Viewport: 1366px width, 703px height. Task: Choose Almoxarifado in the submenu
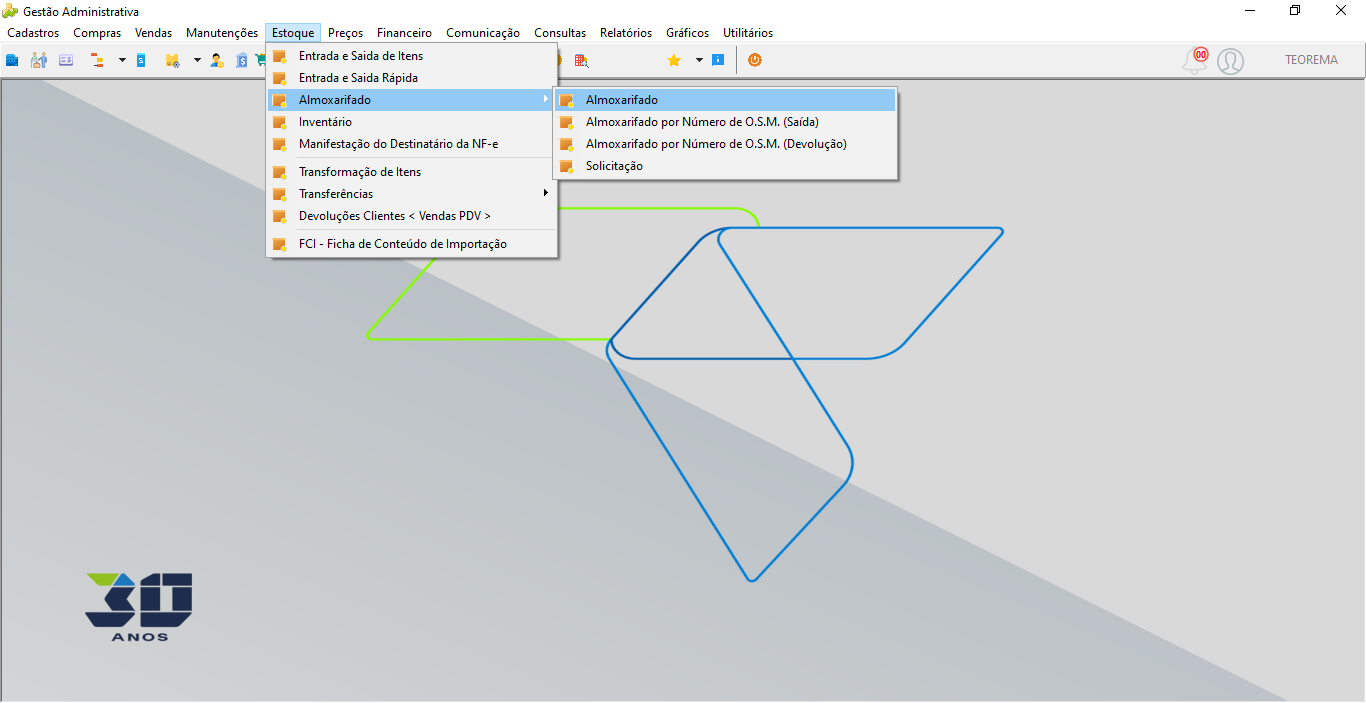(x=725, y=100)
